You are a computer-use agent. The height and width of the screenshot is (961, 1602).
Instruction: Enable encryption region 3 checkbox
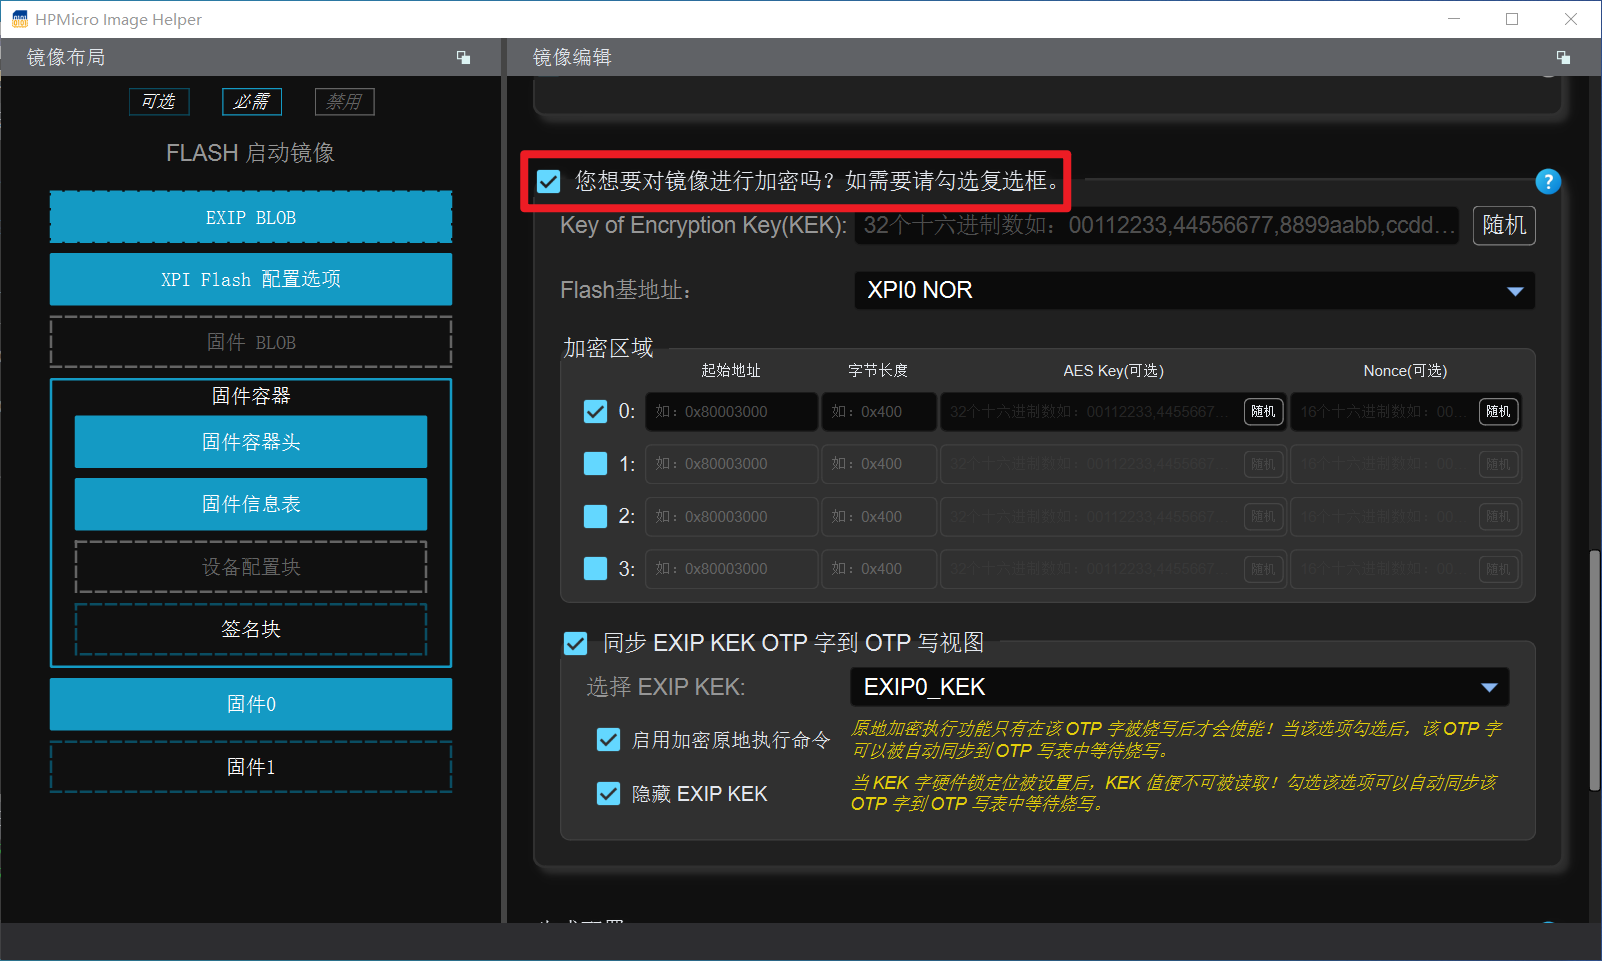pos(595,568)
